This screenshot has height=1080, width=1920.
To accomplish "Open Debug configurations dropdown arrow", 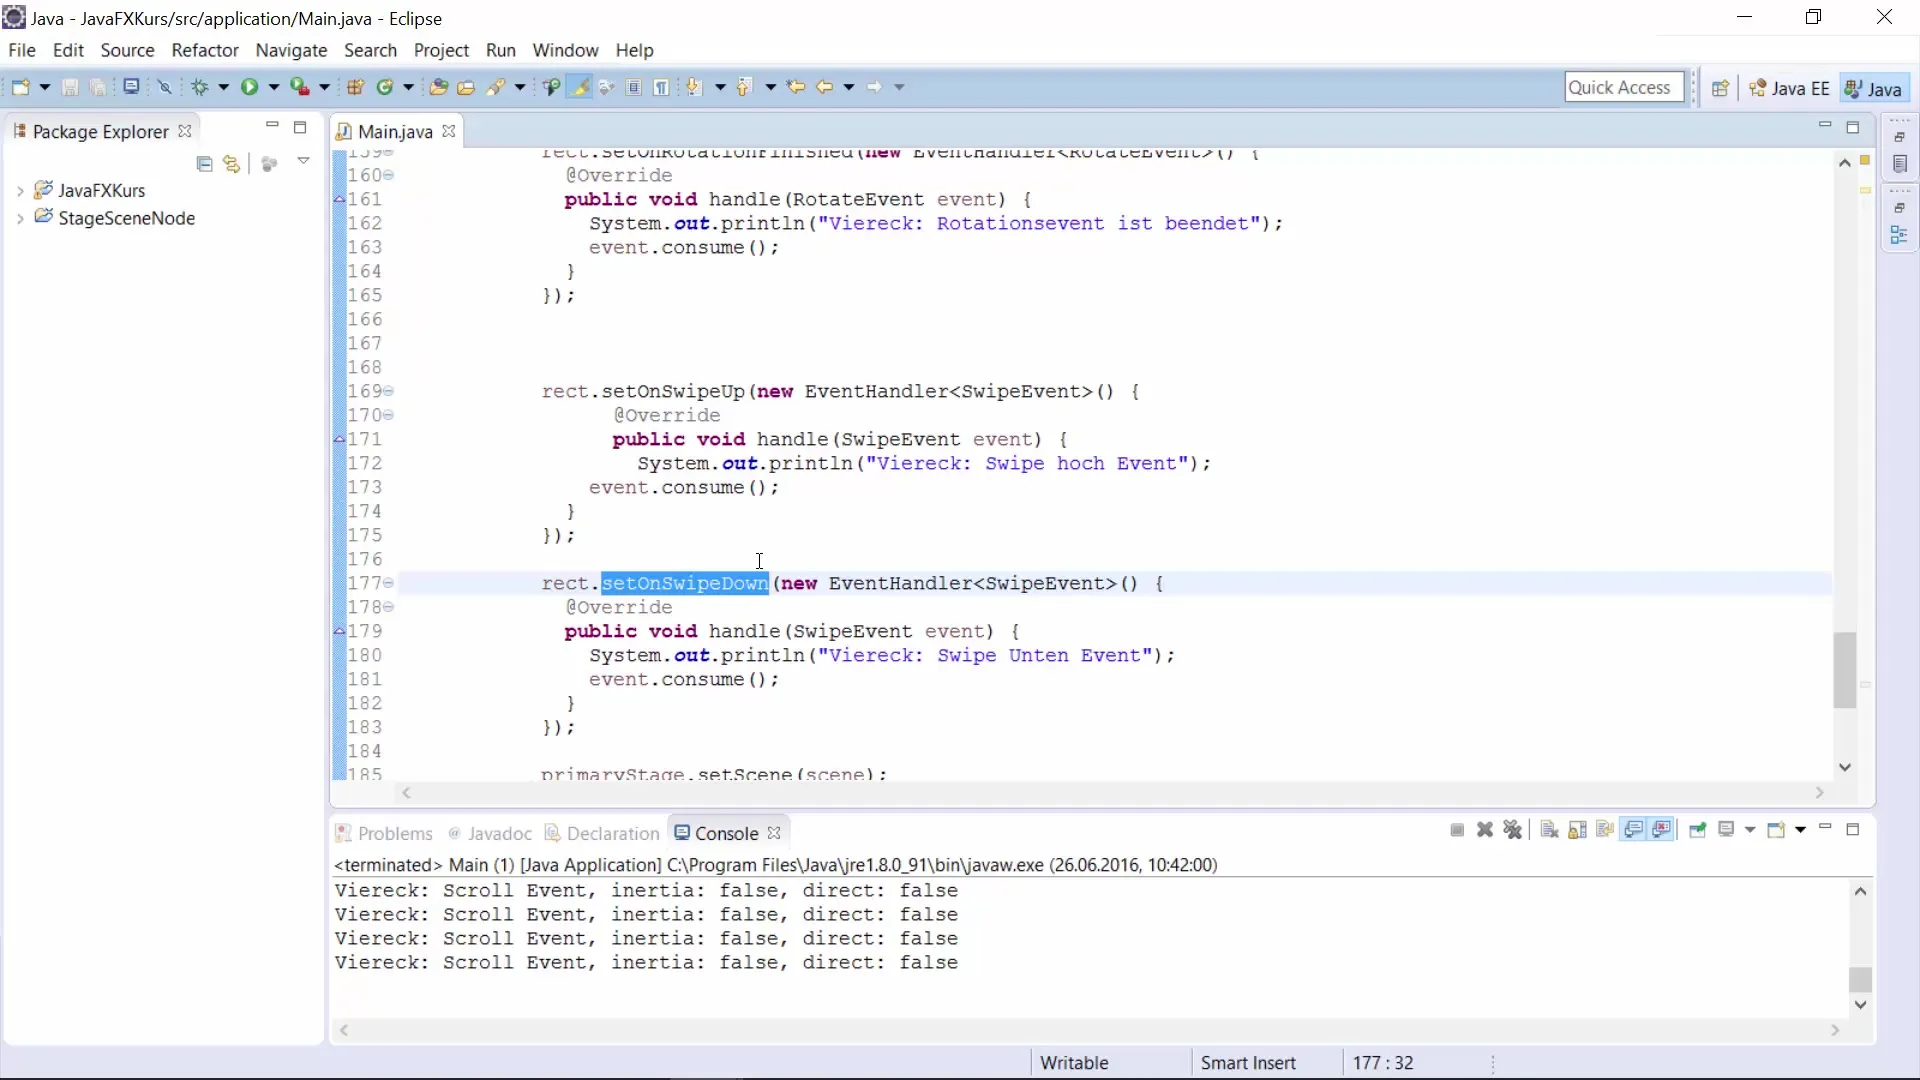I will [224, 87].
